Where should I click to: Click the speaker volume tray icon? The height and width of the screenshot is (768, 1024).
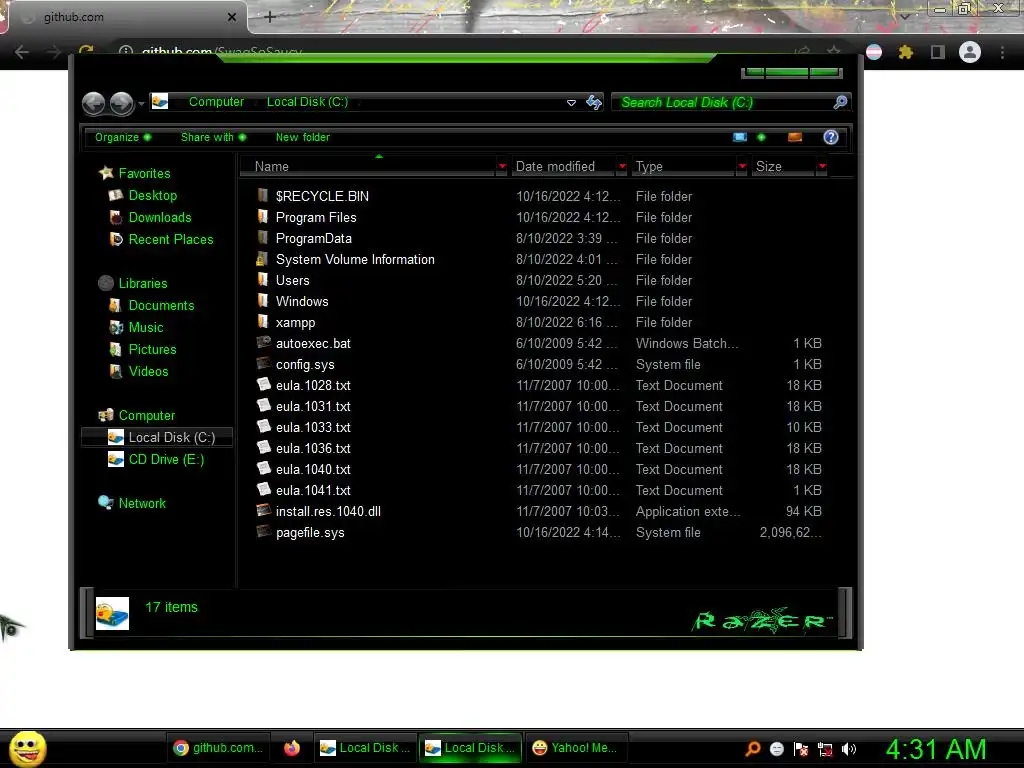coord(848,749)
